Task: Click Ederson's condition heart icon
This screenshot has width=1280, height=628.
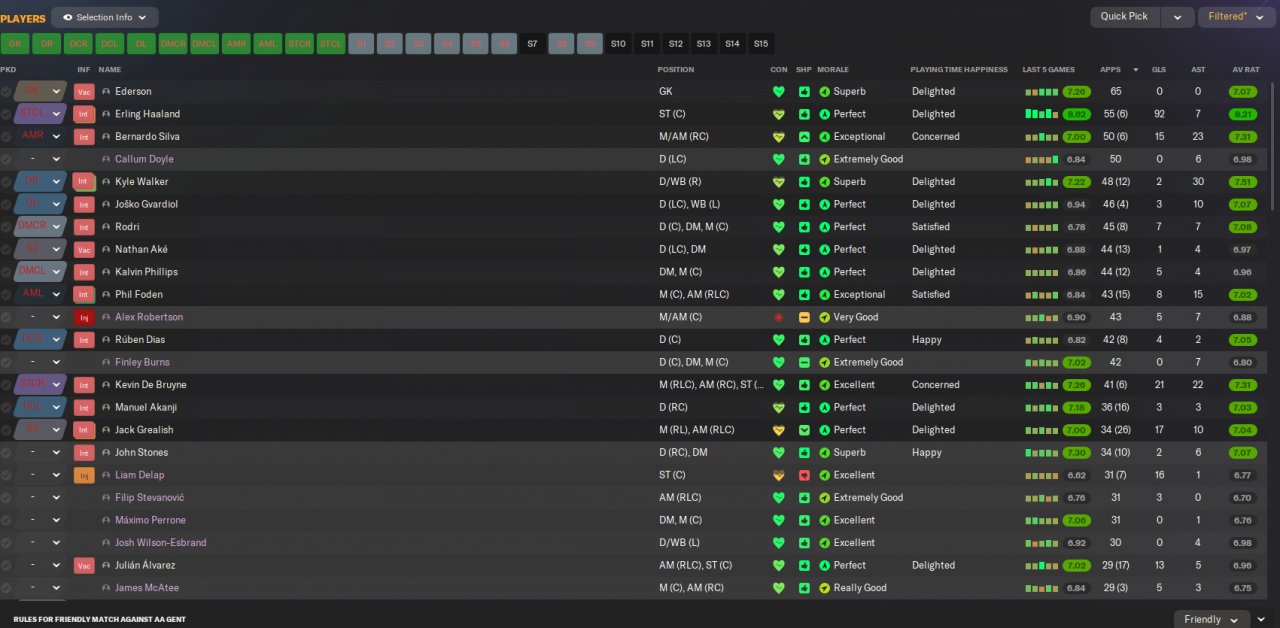Action: click(779, 92)
